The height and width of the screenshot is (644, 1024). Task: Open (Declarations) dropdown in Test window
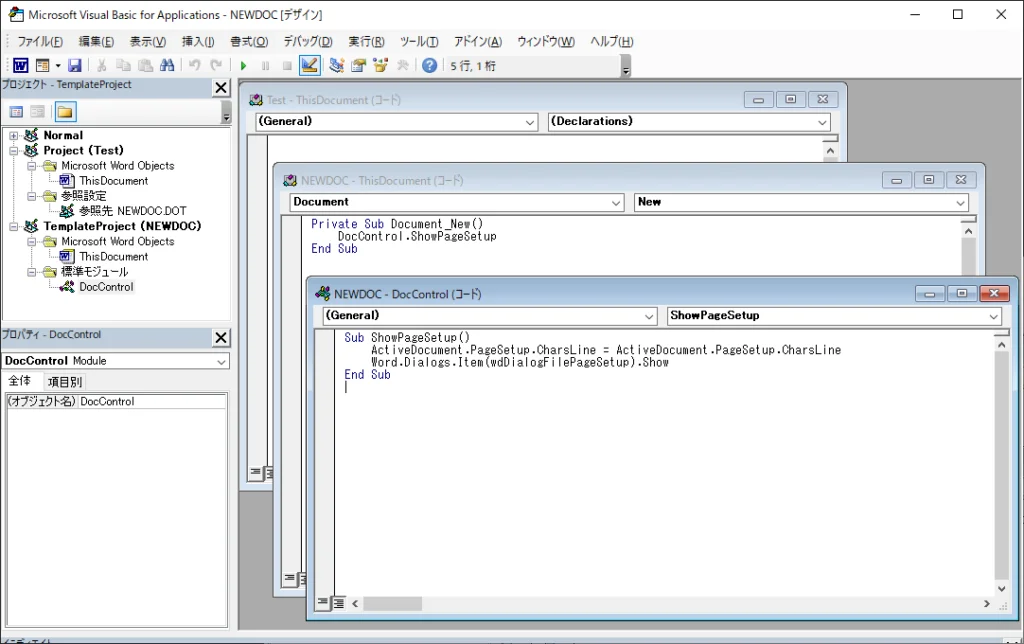point(822,122)
